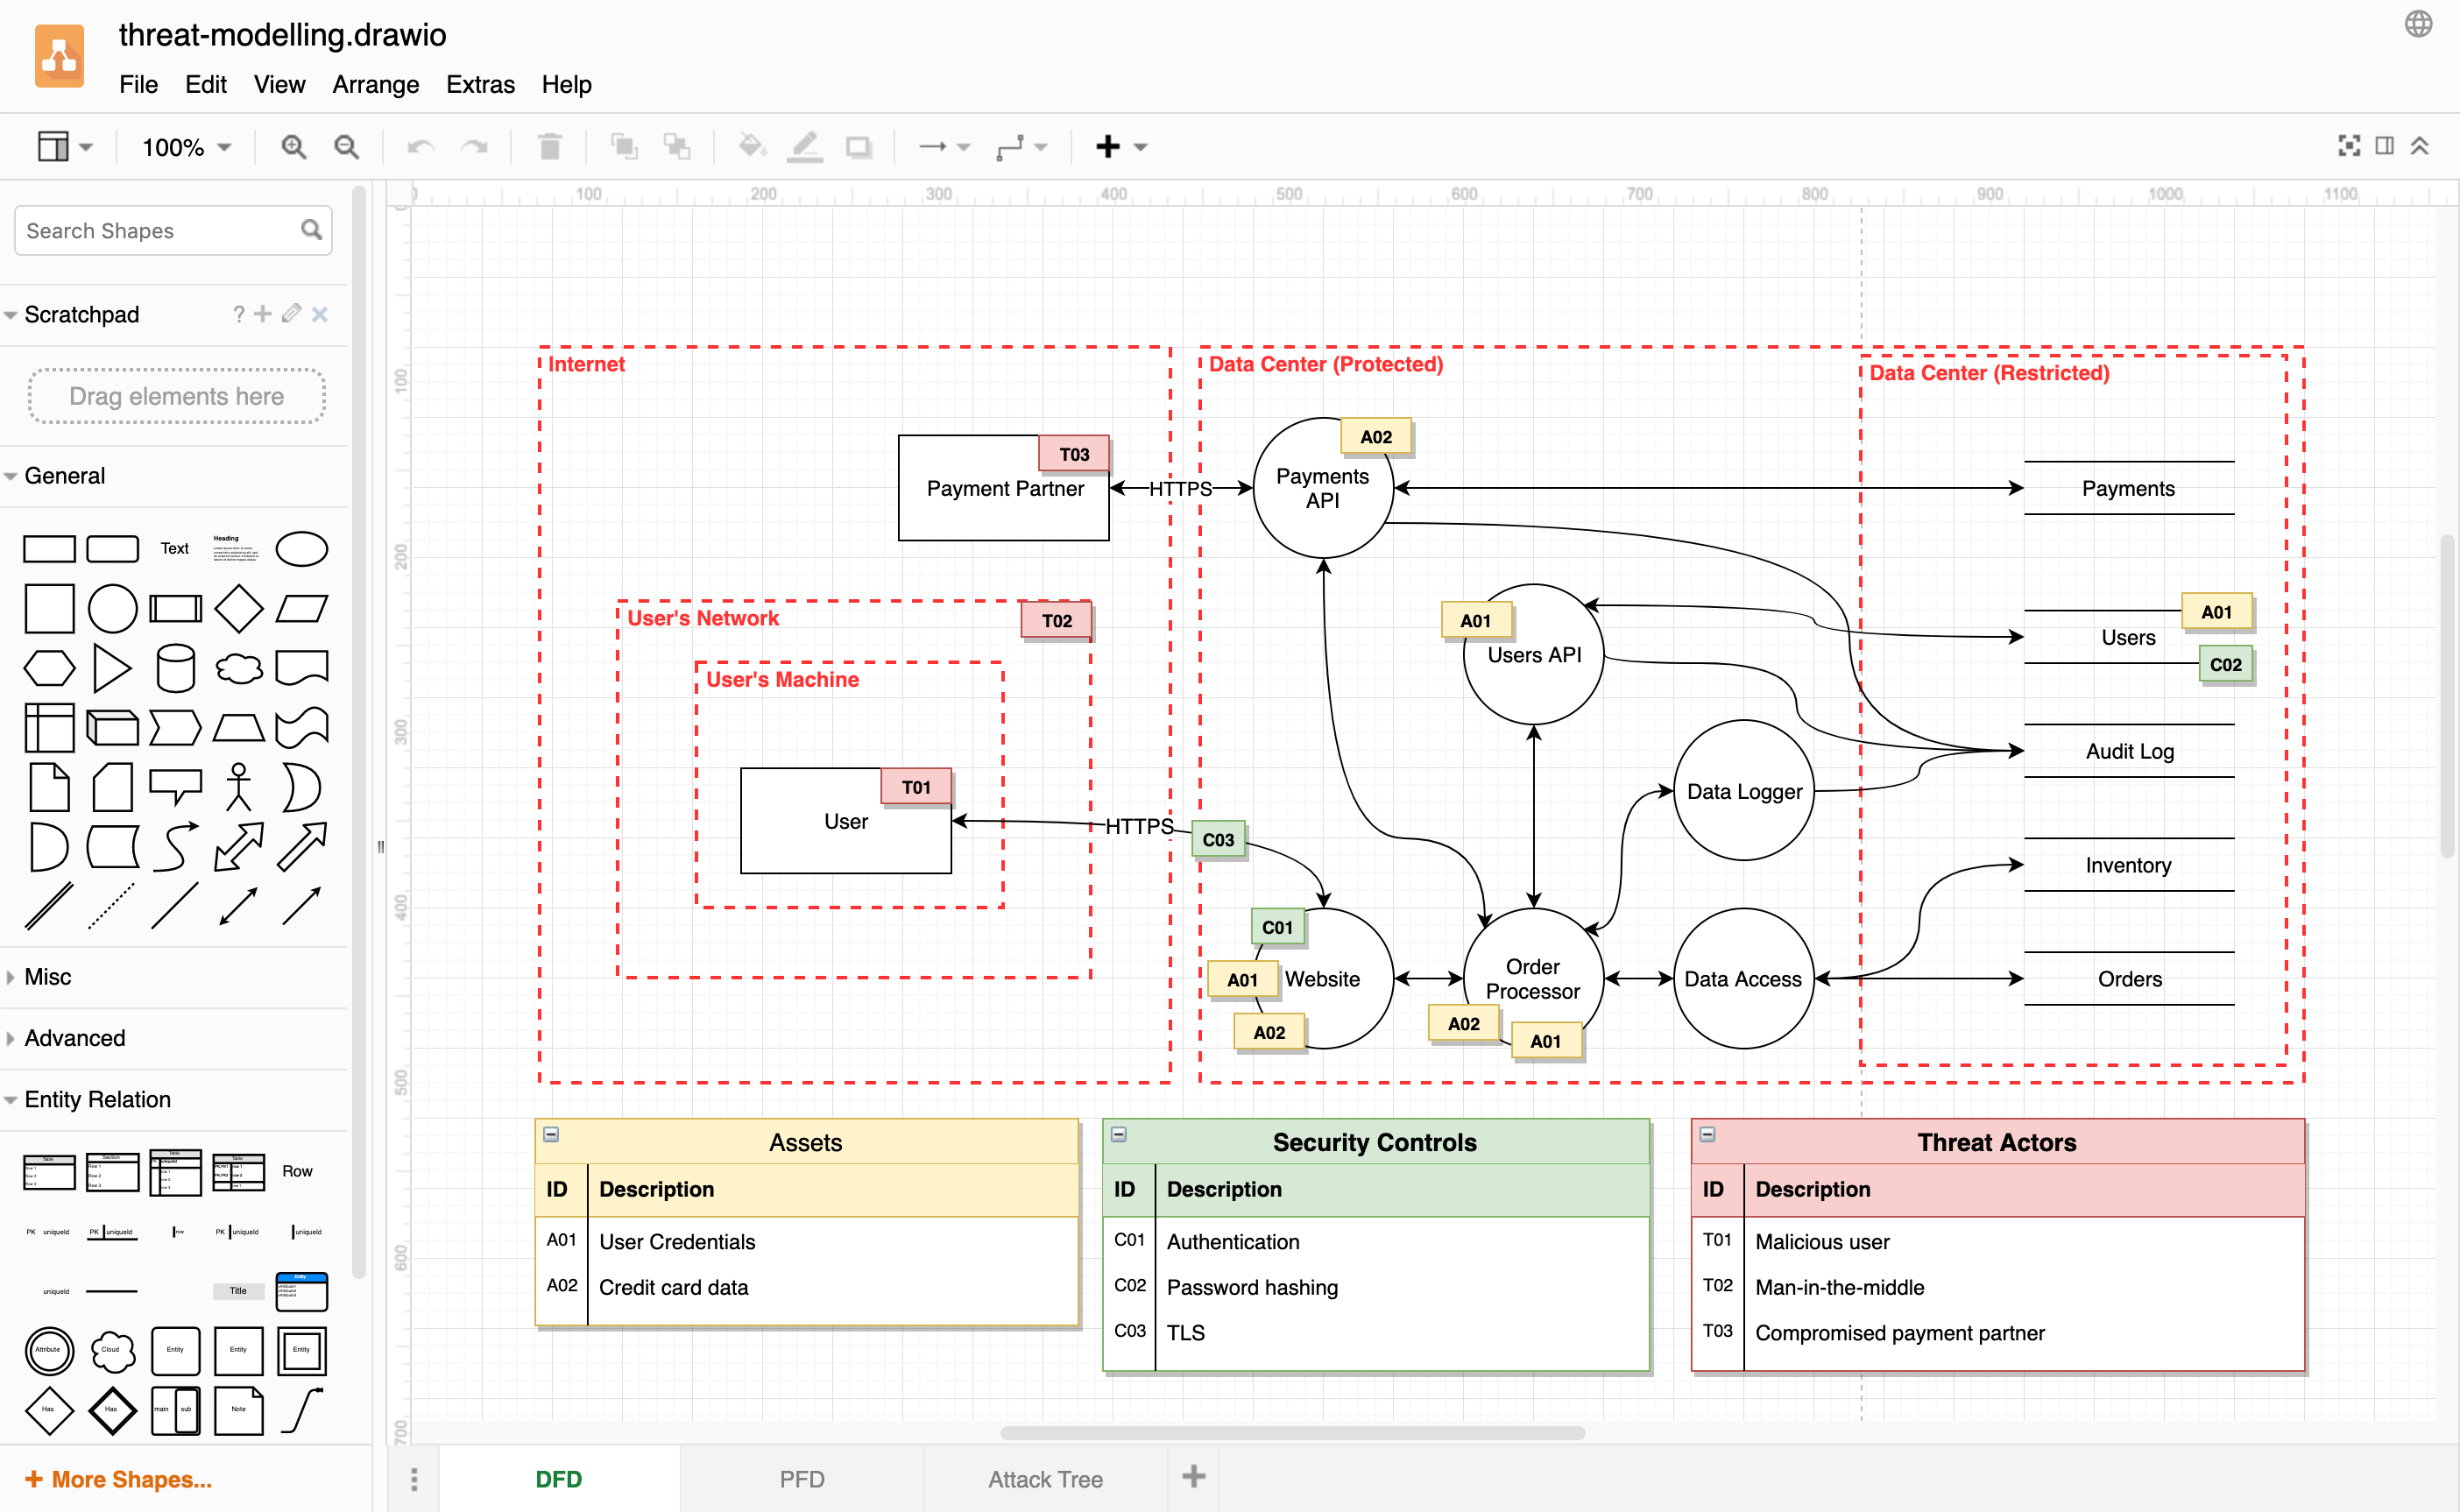2460x1512 pixels.
Task: Open the Line Color picker
Action: pyautogui.click(x=805, y=146)
